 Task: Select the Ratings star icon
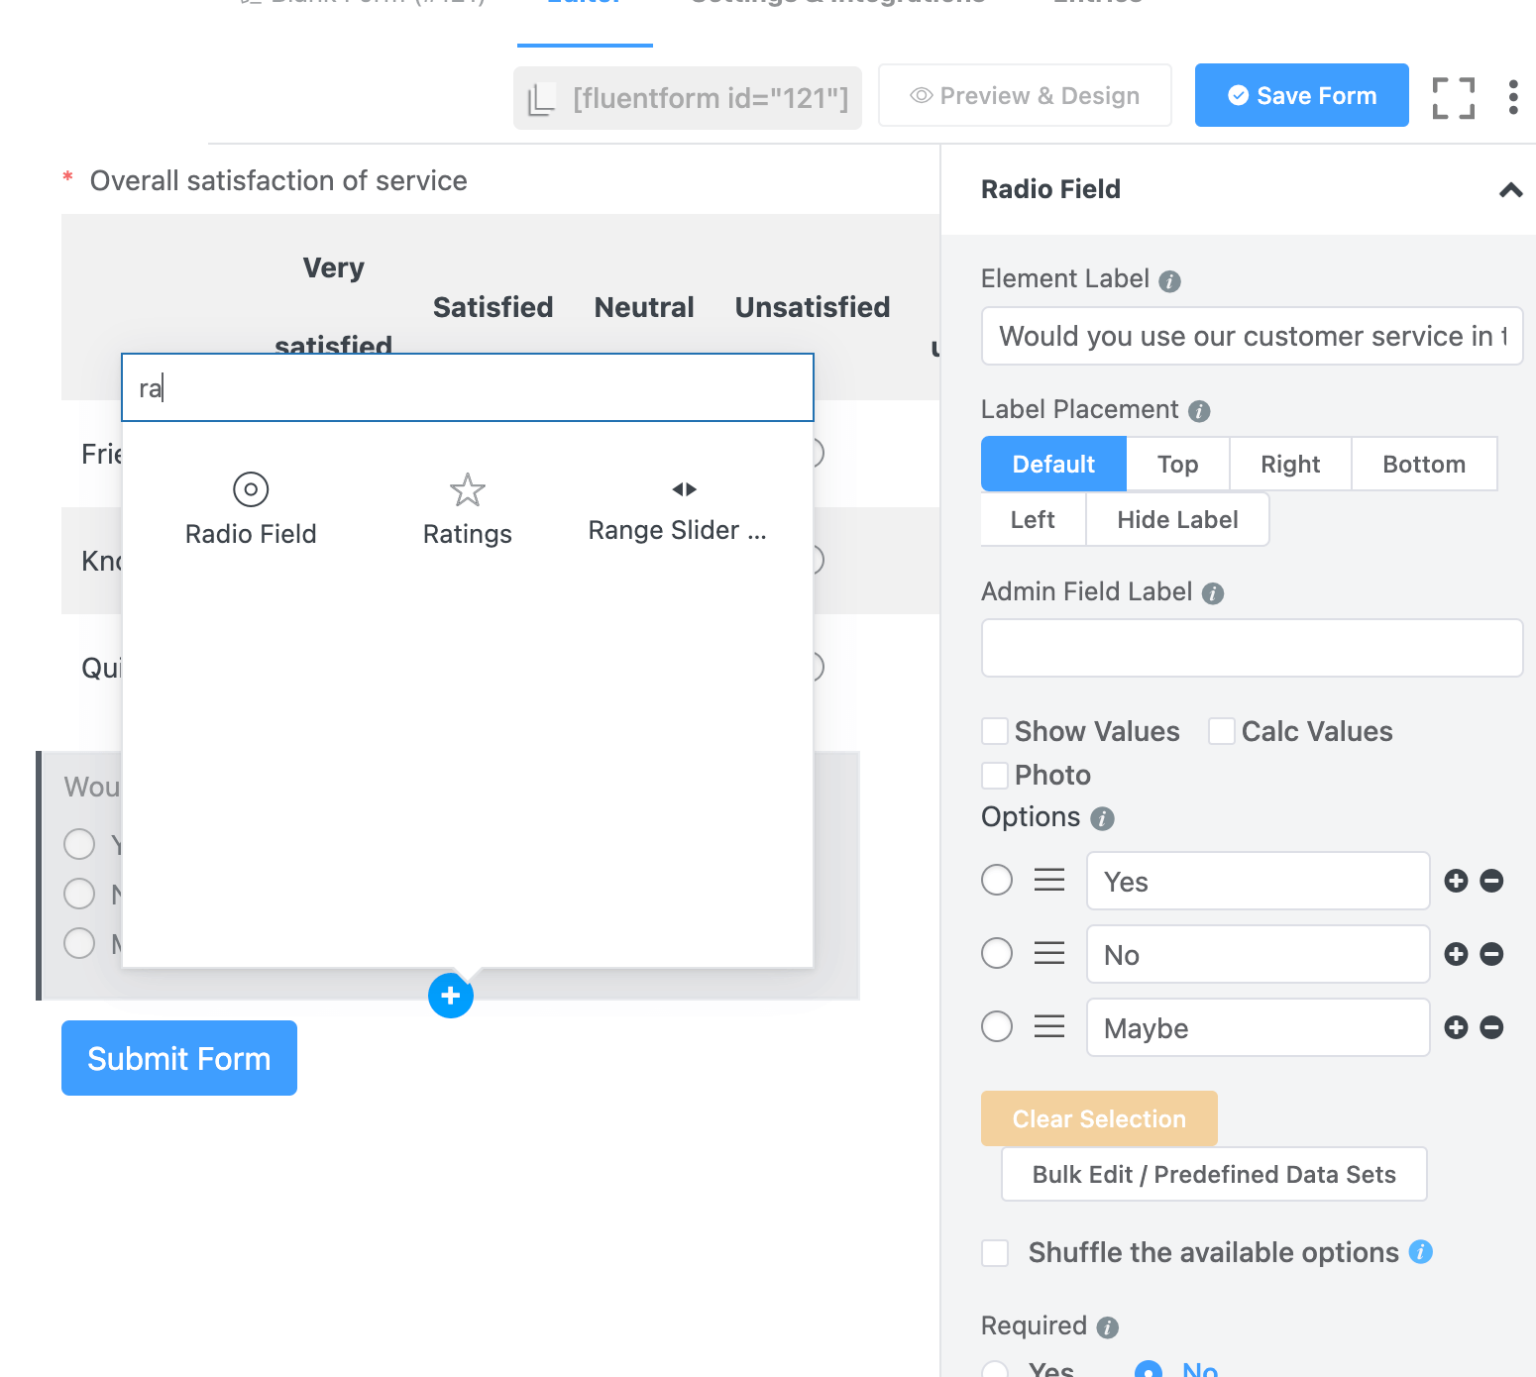tap(467, 491)
